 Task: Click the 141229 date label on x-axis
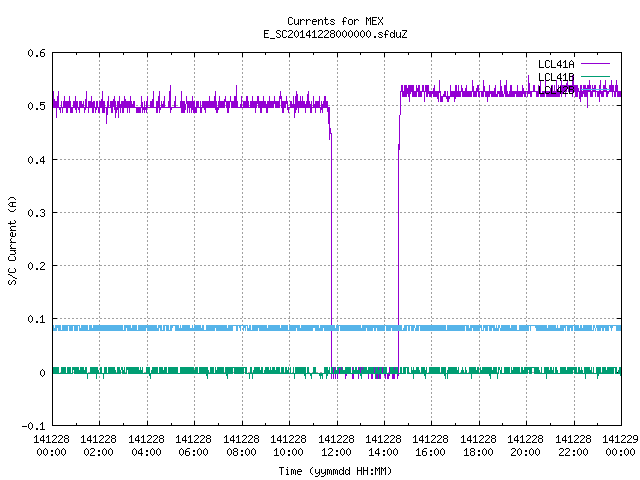click(x=620, y=439)
